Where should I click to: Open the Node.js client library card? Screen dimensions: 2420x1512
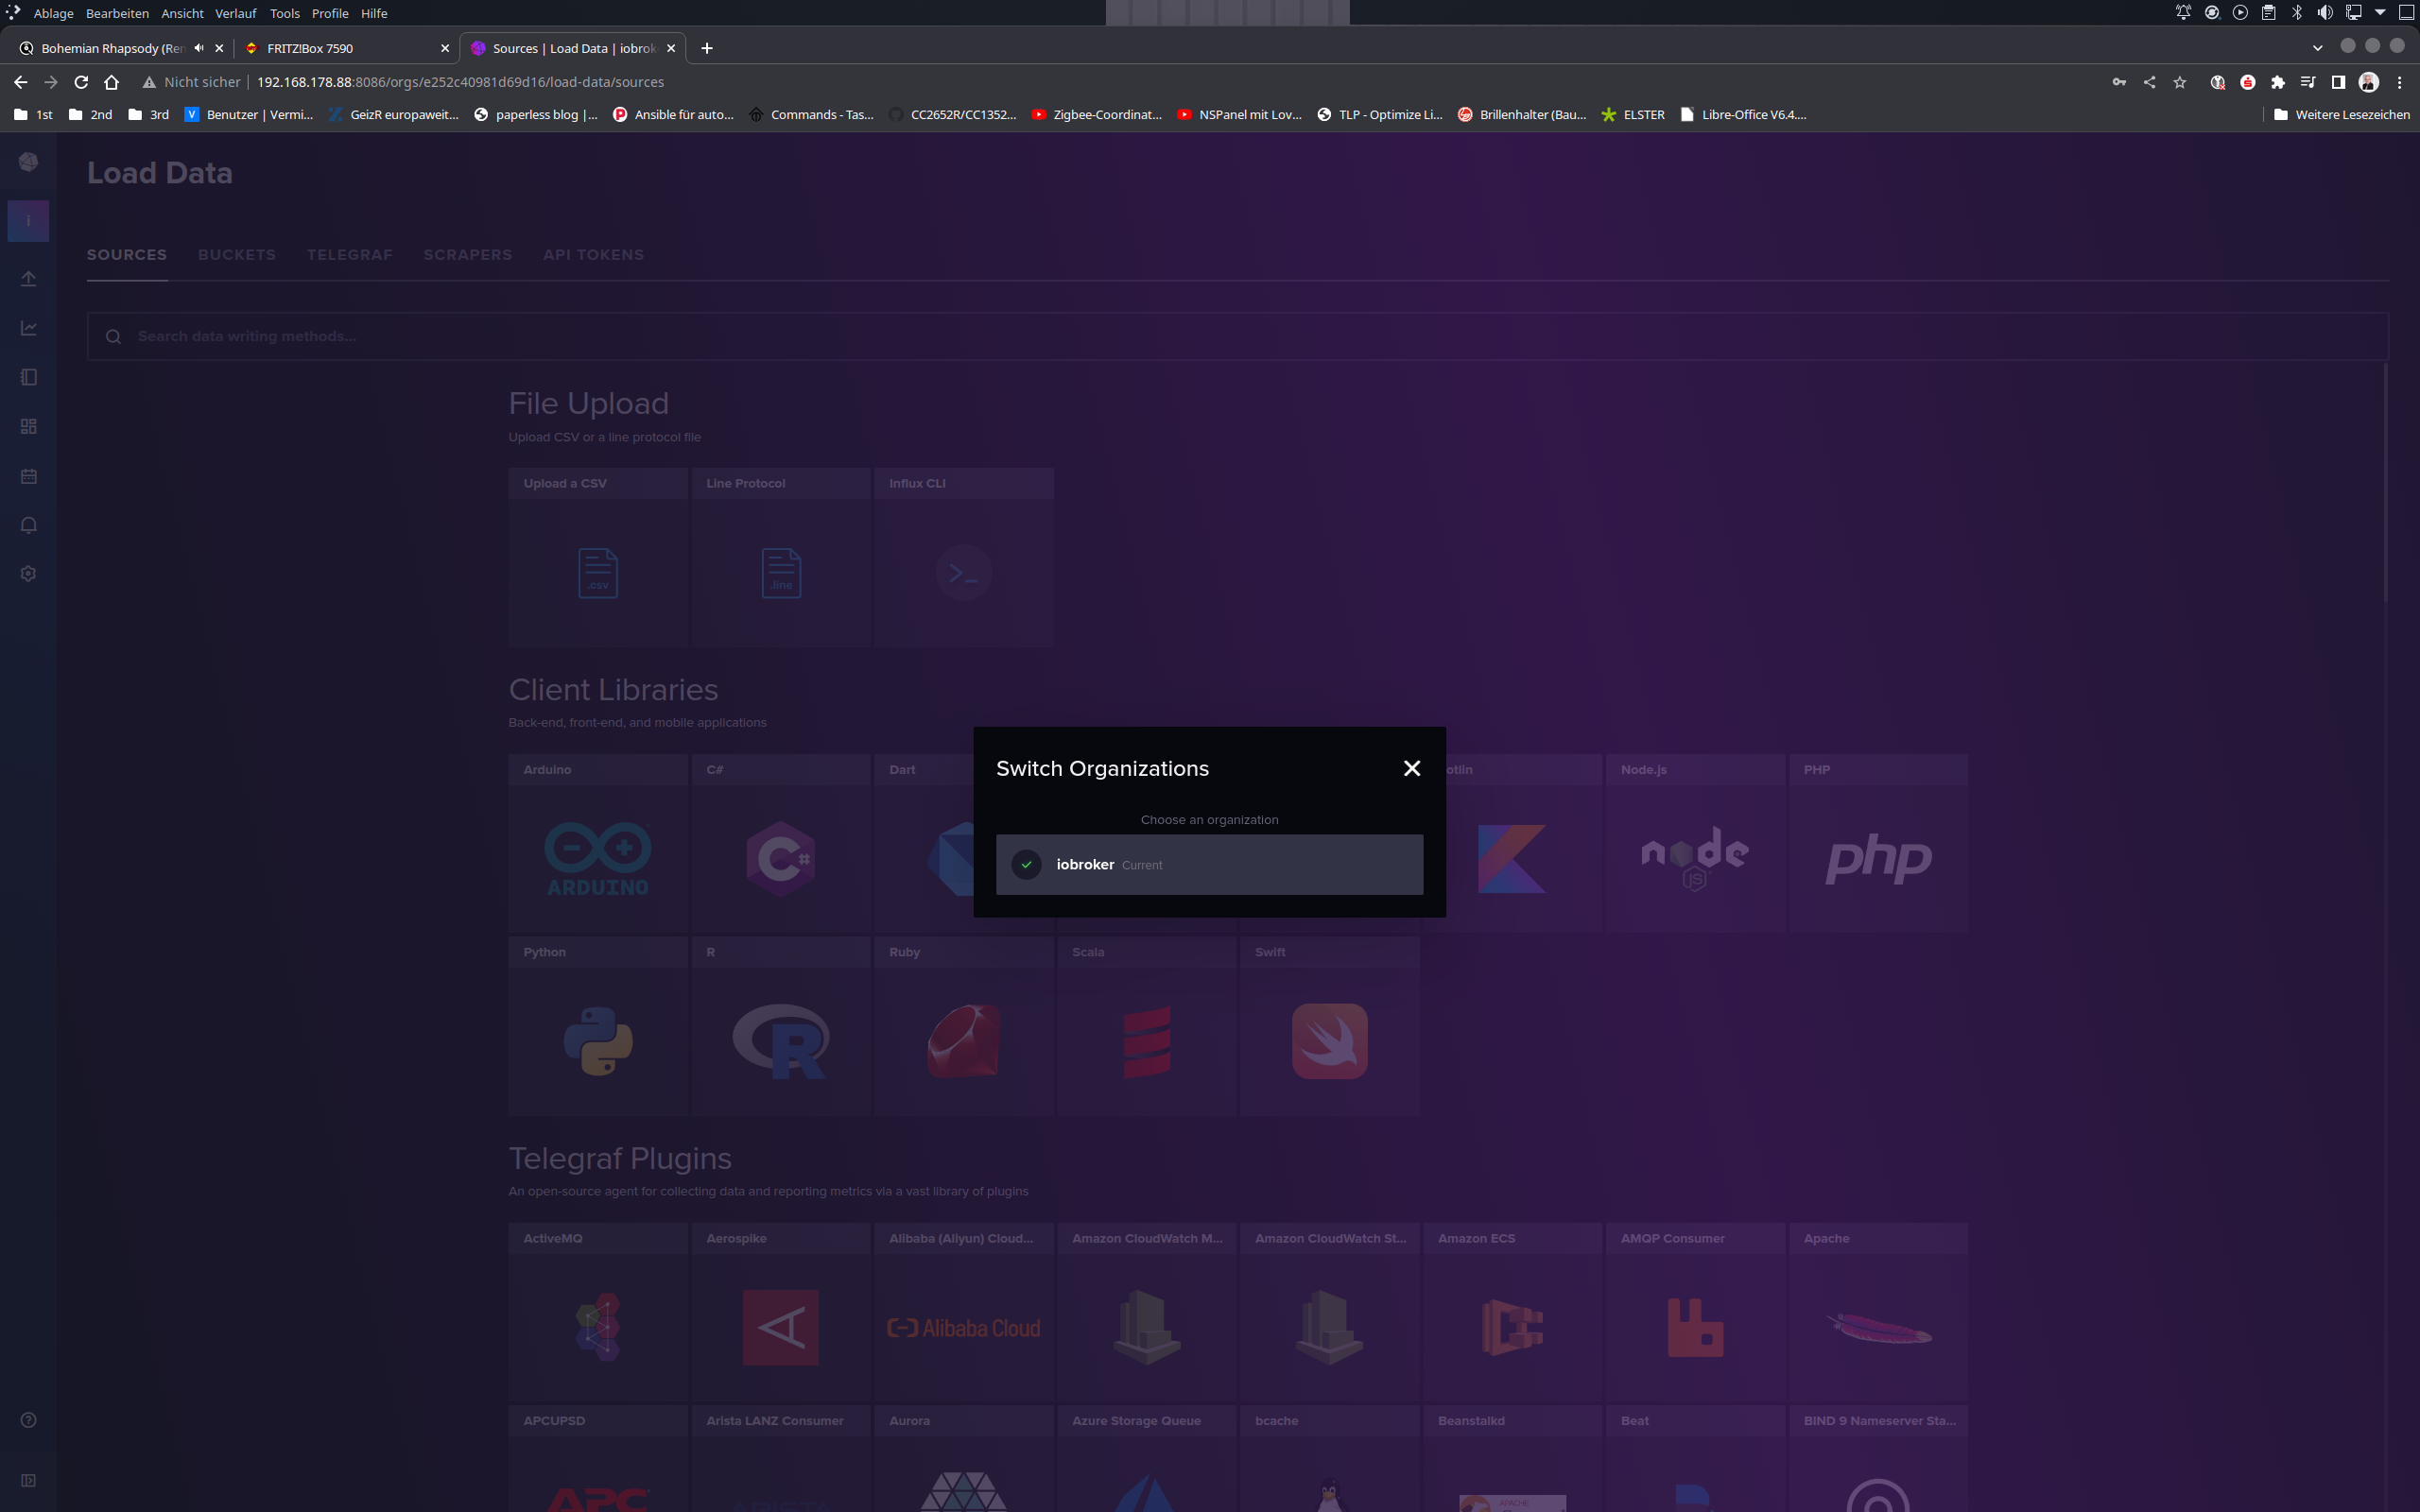tap(1695, 843)
